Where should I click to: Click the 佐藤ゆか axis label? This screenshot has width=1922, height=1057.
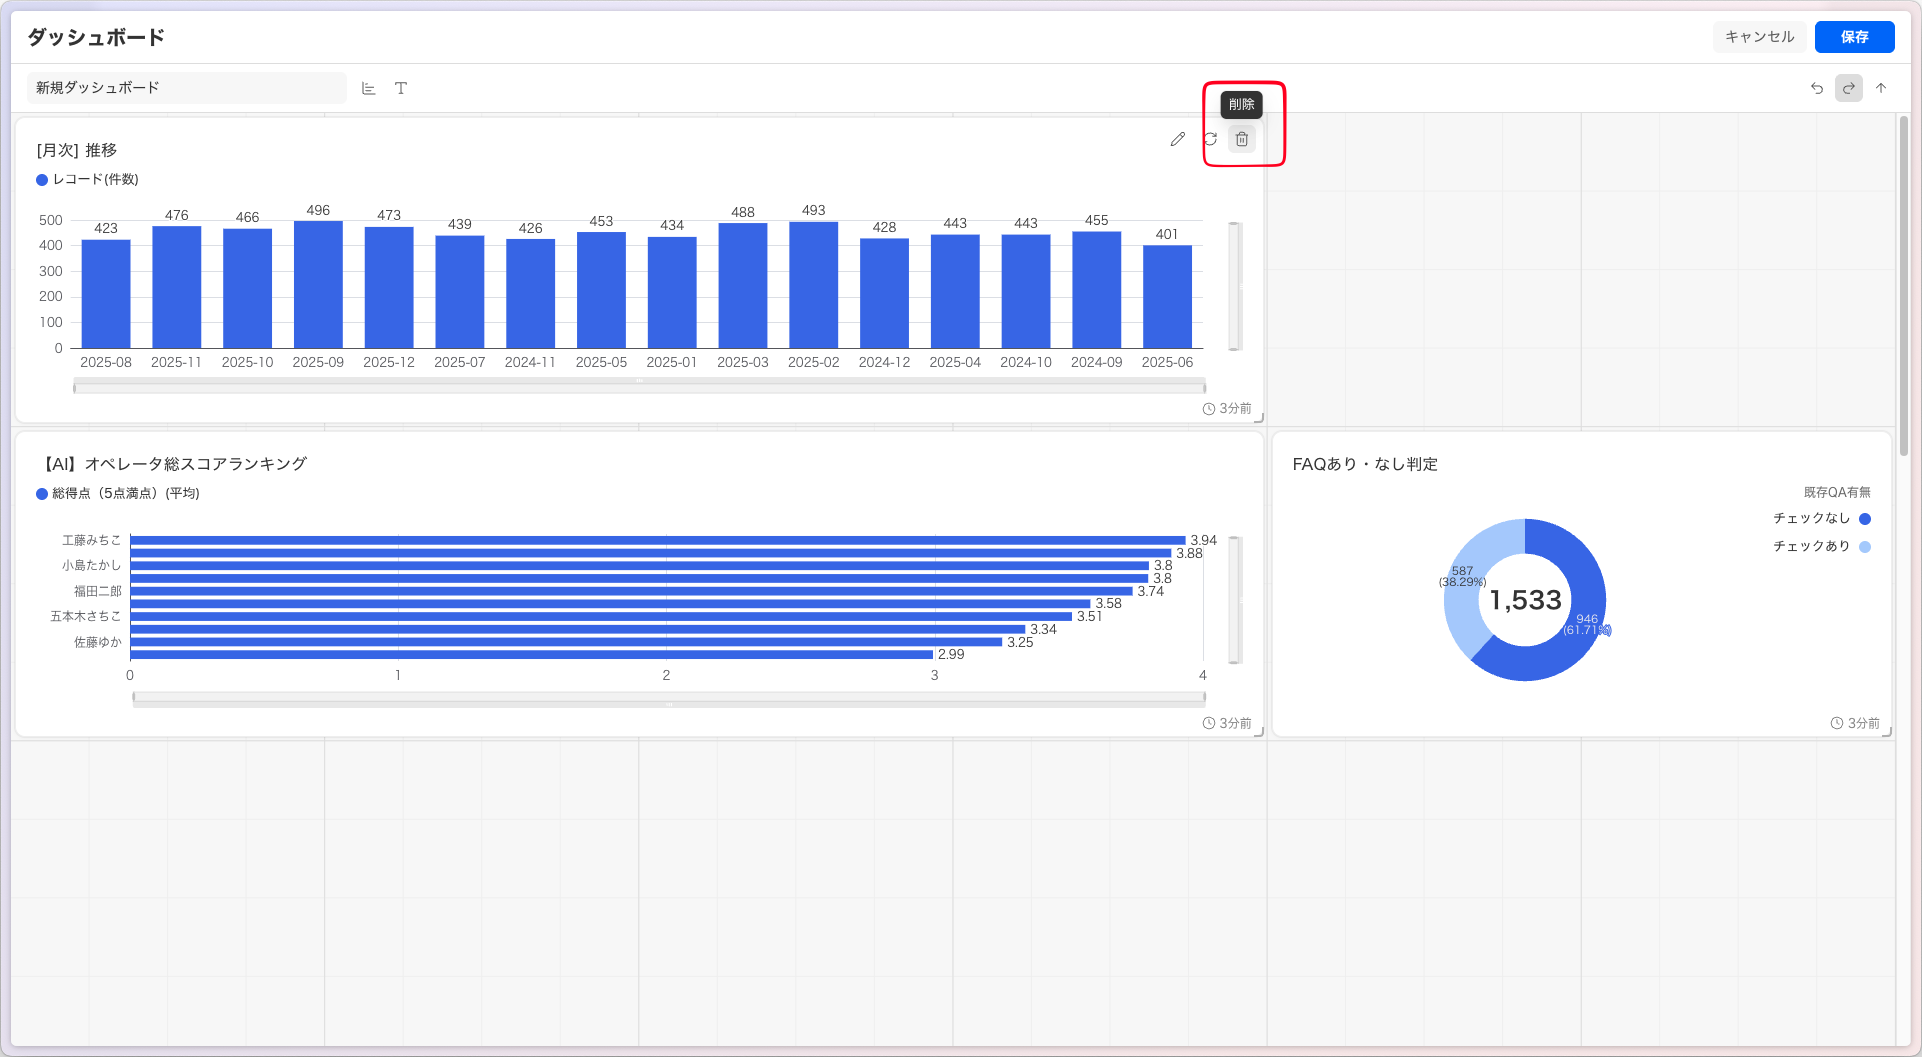(97, 642)
